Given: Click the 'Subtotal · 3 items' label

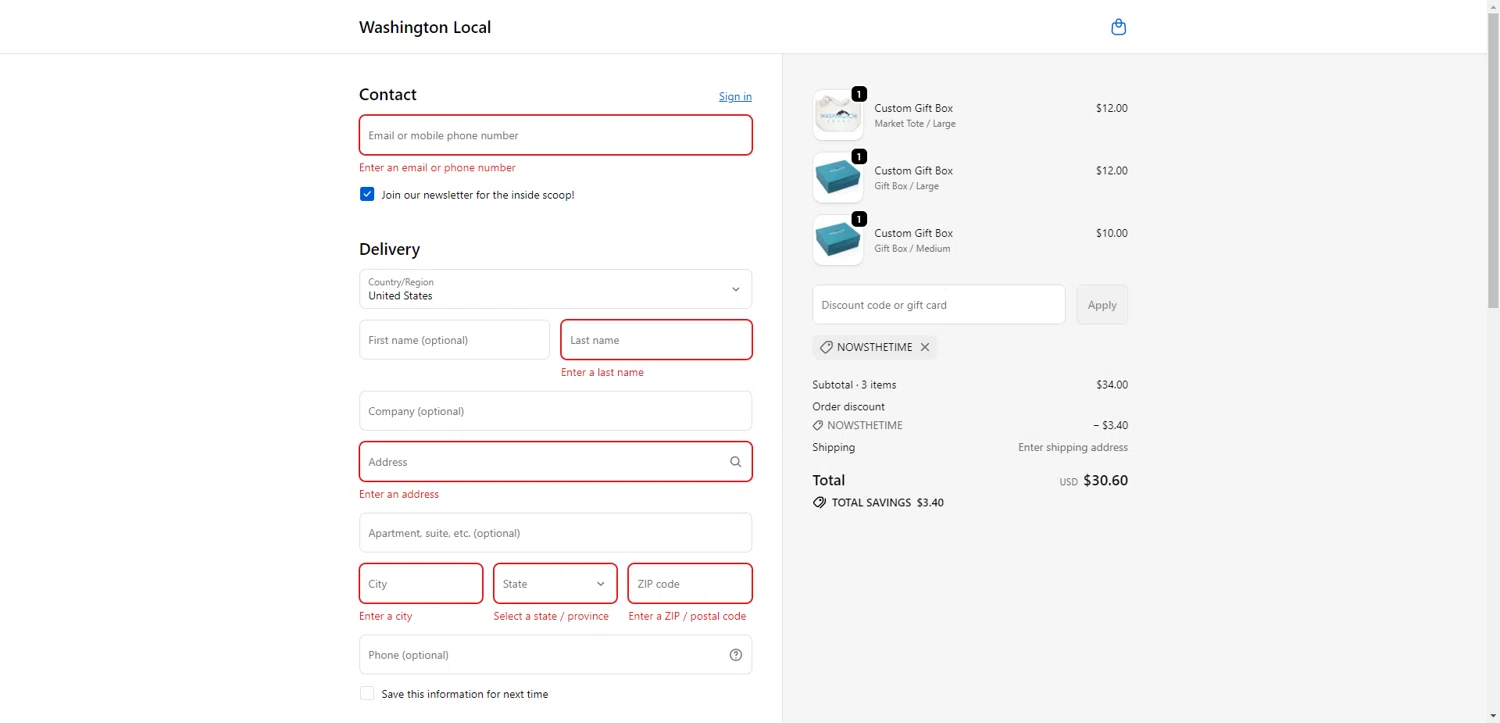Looking at the screenshot, I should (x=854, y=385).
